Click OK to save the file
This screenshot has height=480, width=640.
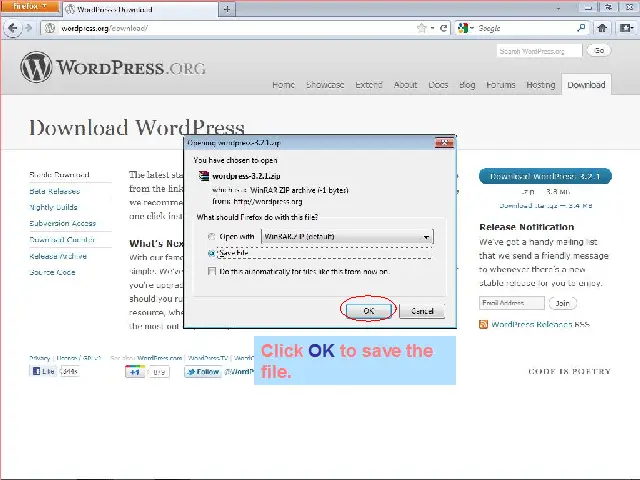(369, 311)
